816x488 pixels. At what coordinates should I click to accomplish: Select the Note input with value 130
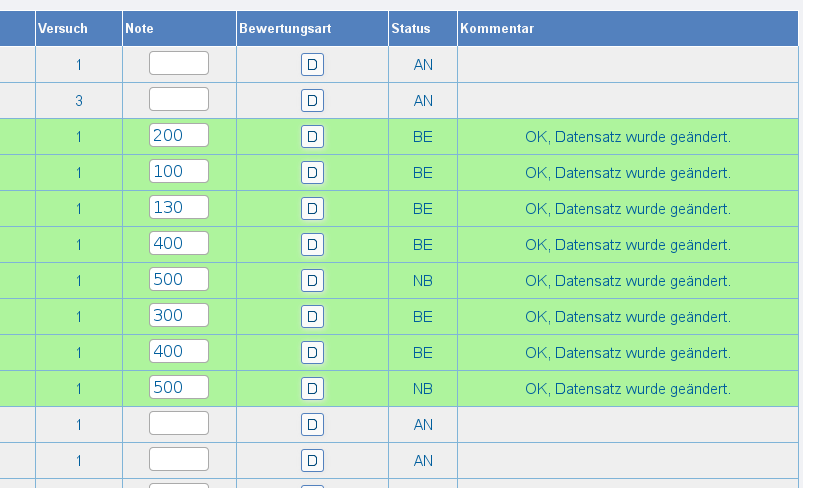(x=179, y=208)
